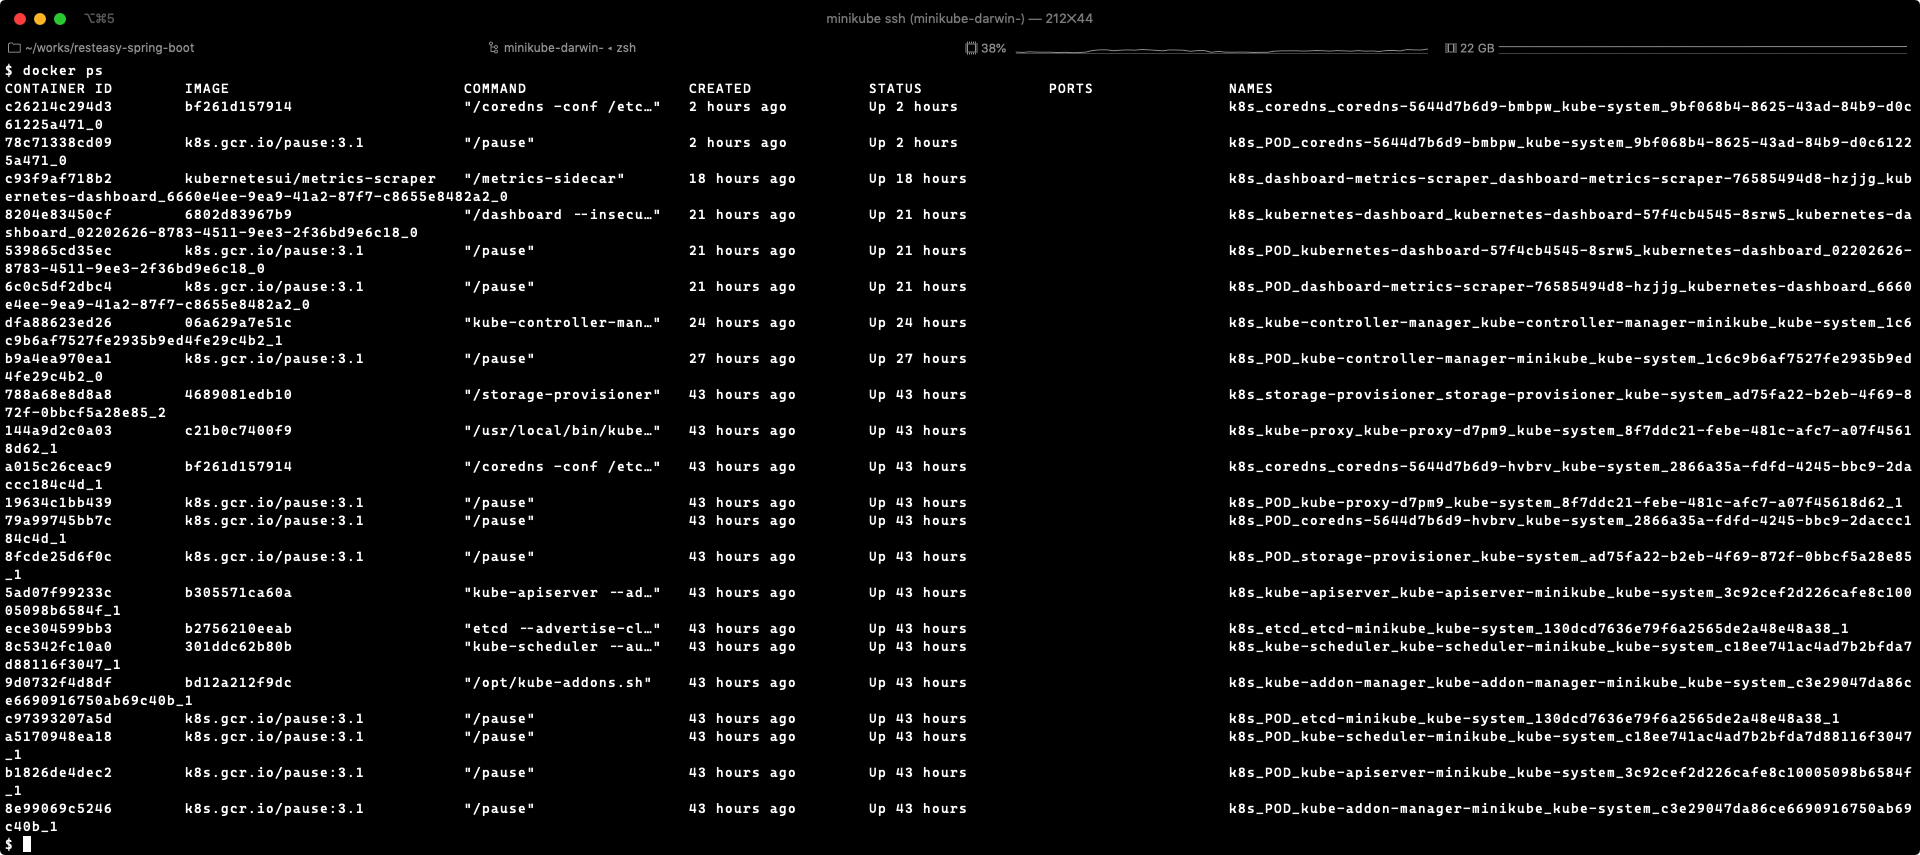Screen dimensions: 1920x855
Task: Click the minikube-darwin- zsh job label
Action: (x=570, y=48)
